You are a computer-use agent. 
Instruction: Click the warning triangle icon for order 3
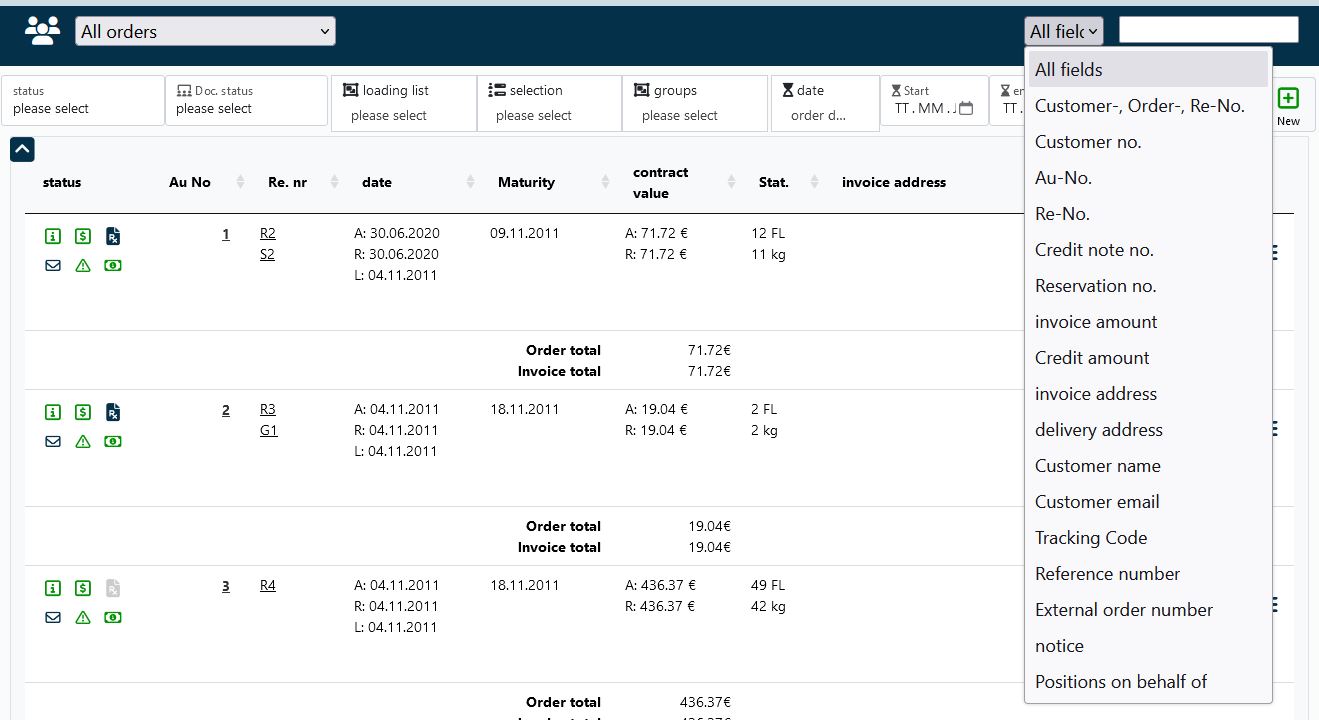point(83,618)
